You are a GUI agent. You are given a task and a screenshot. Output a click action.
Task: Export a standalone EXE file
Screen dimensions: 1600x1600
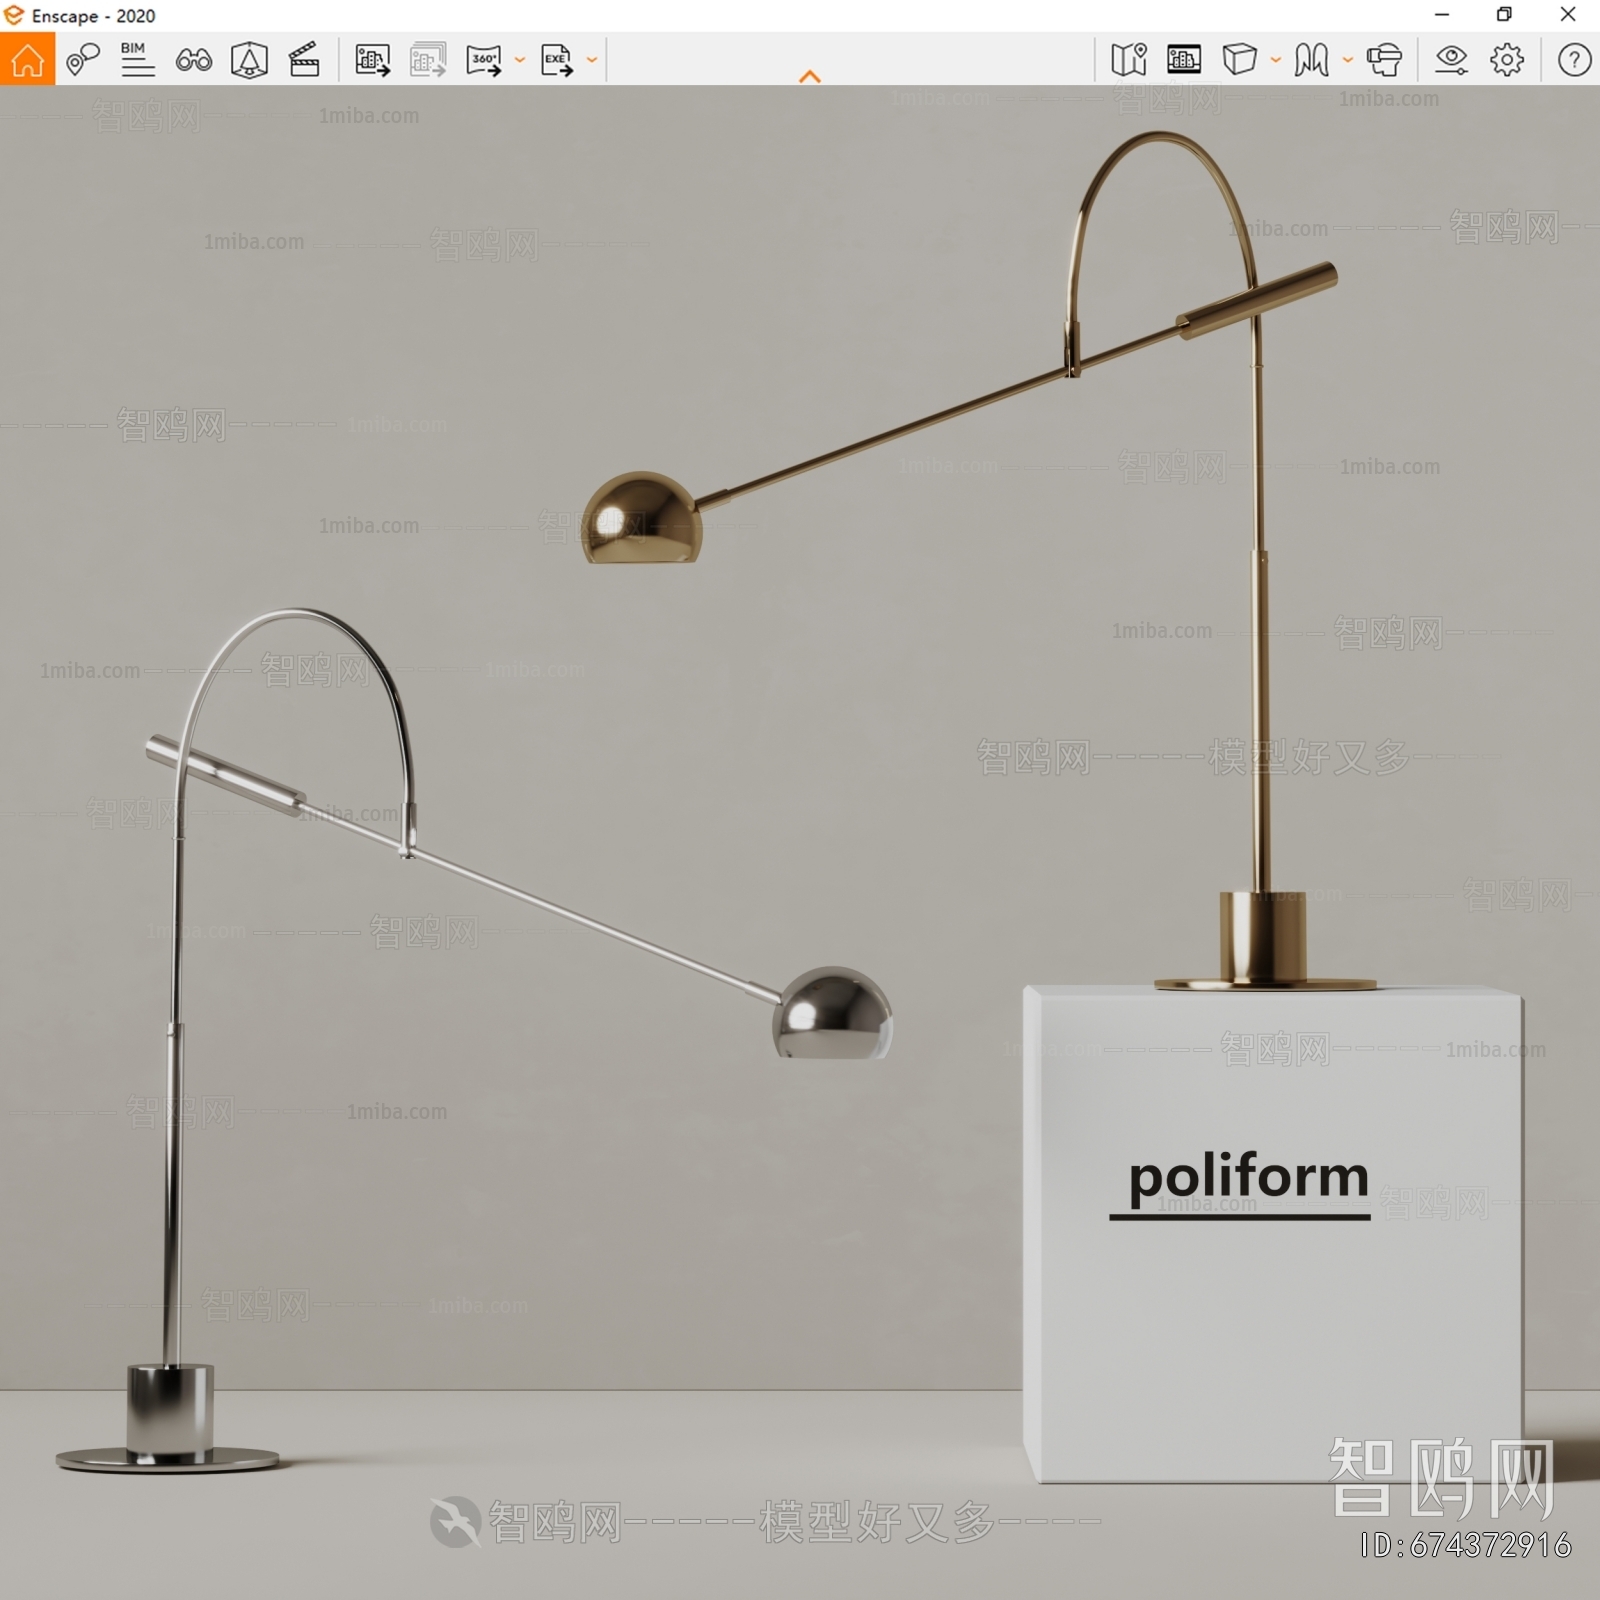[557, 60]
